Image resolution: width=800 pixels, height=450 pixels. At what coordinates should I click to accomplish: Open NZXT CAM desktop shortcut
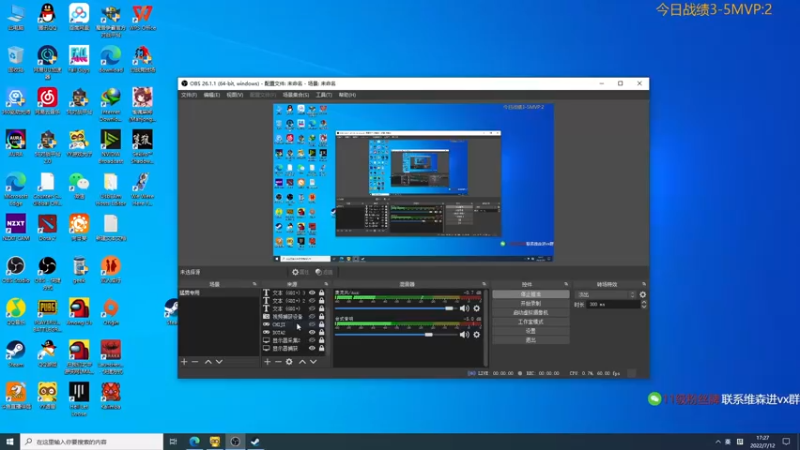[x=16, y=228]
